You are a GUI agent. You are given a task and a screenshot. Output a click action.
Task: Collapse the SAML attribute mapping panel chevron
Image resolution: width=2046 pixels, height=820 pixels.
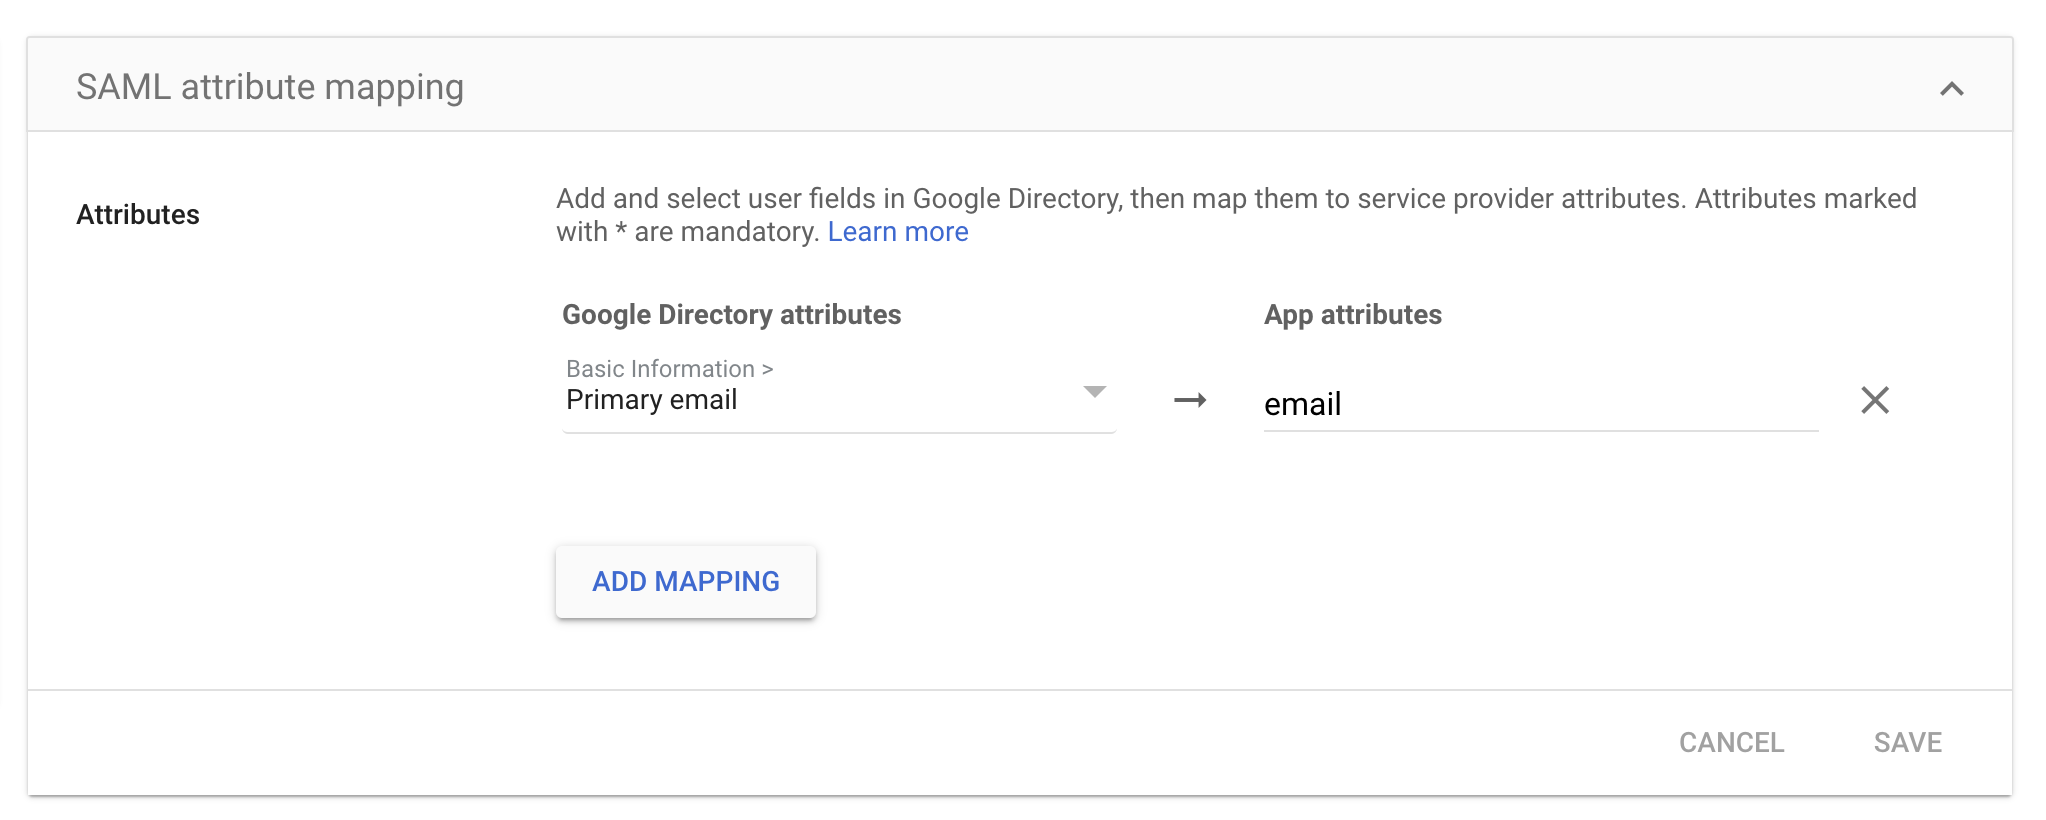[x=1951, y=89]
